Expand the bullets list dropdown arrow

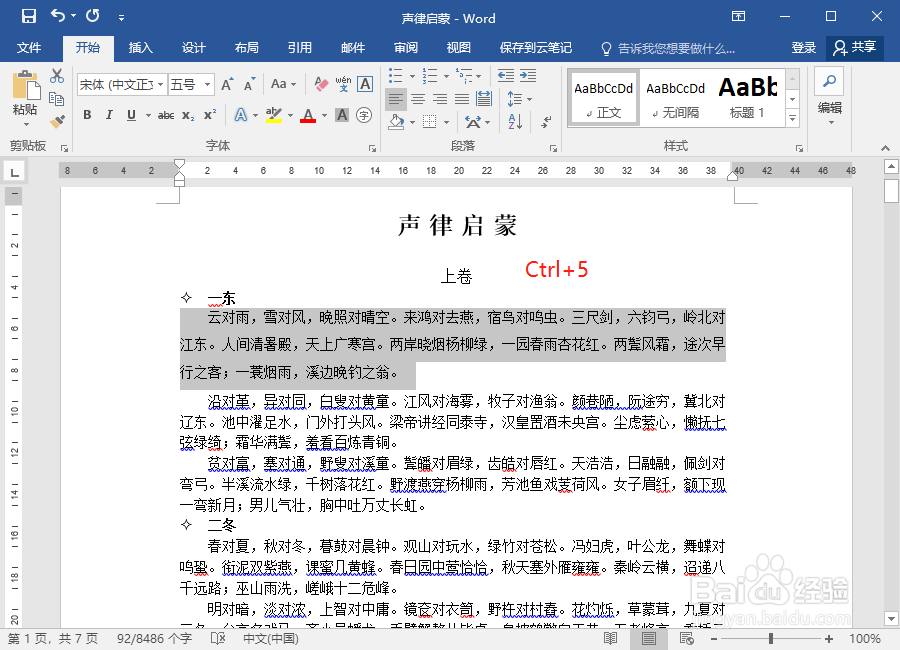(x=412, y=76)
